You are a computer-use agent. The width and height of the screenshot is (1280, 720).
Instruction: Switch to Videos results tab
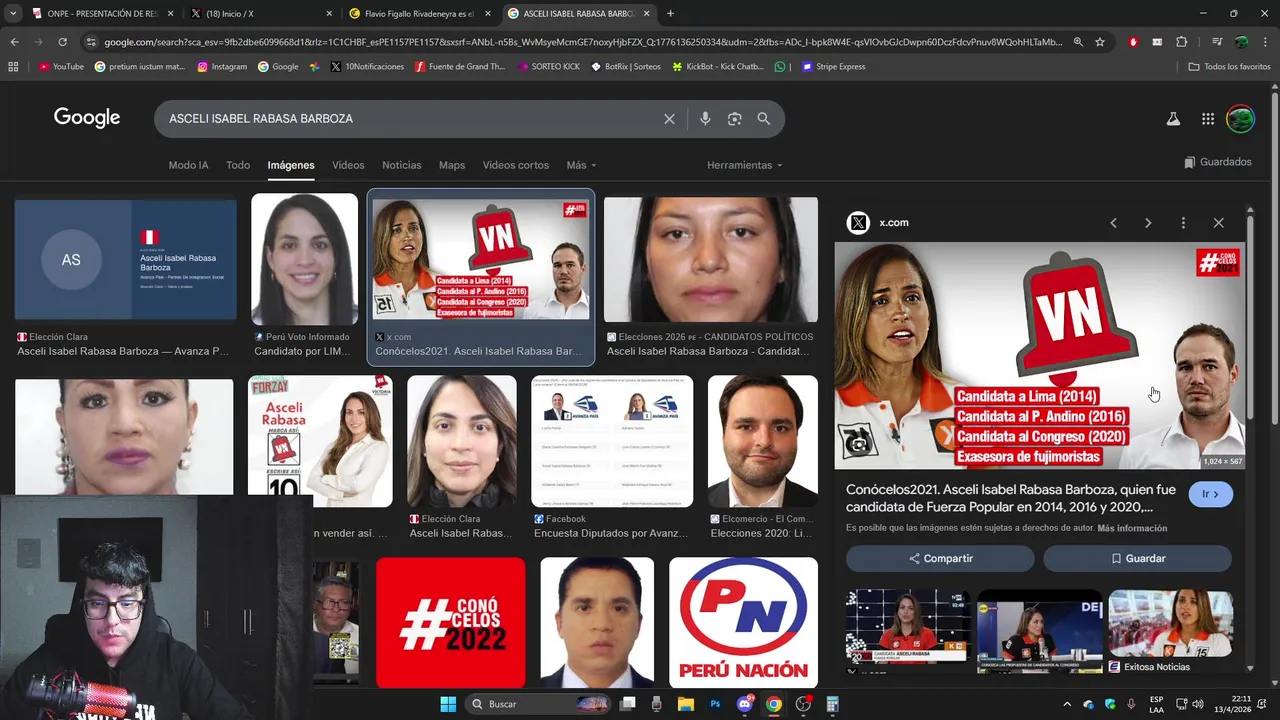point(348,165)
